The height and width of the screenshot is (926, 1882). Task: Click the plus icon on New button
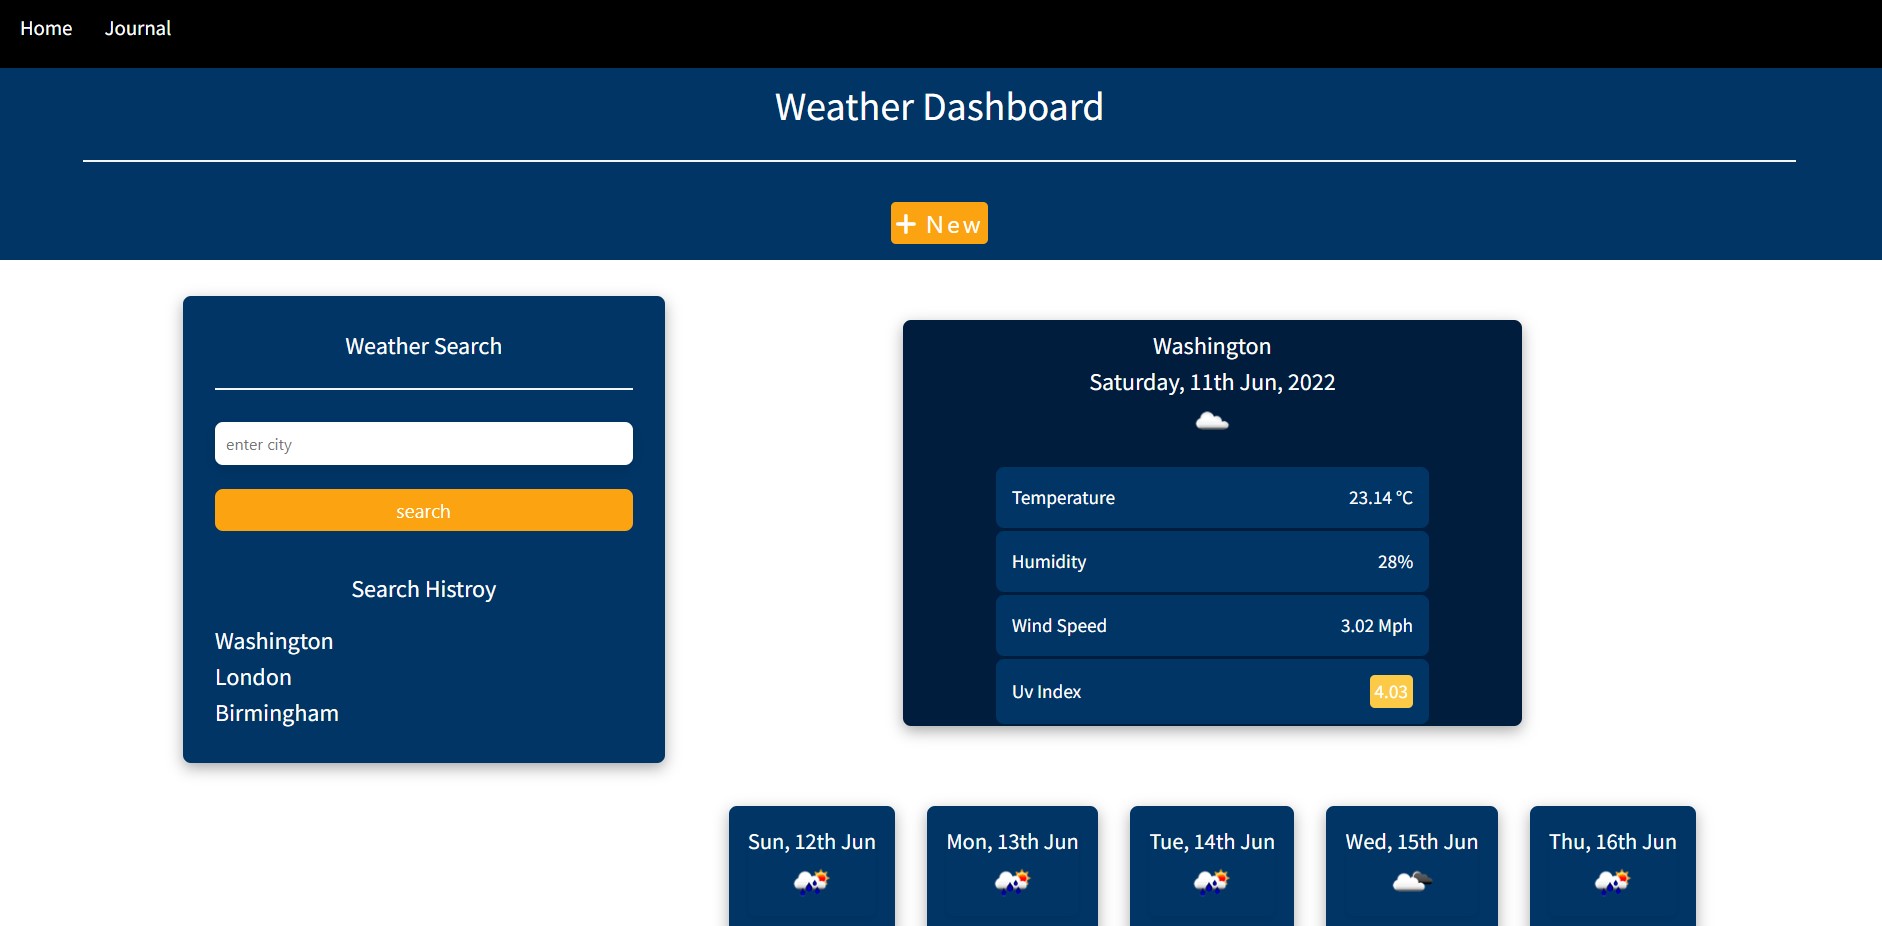[906, 224]
